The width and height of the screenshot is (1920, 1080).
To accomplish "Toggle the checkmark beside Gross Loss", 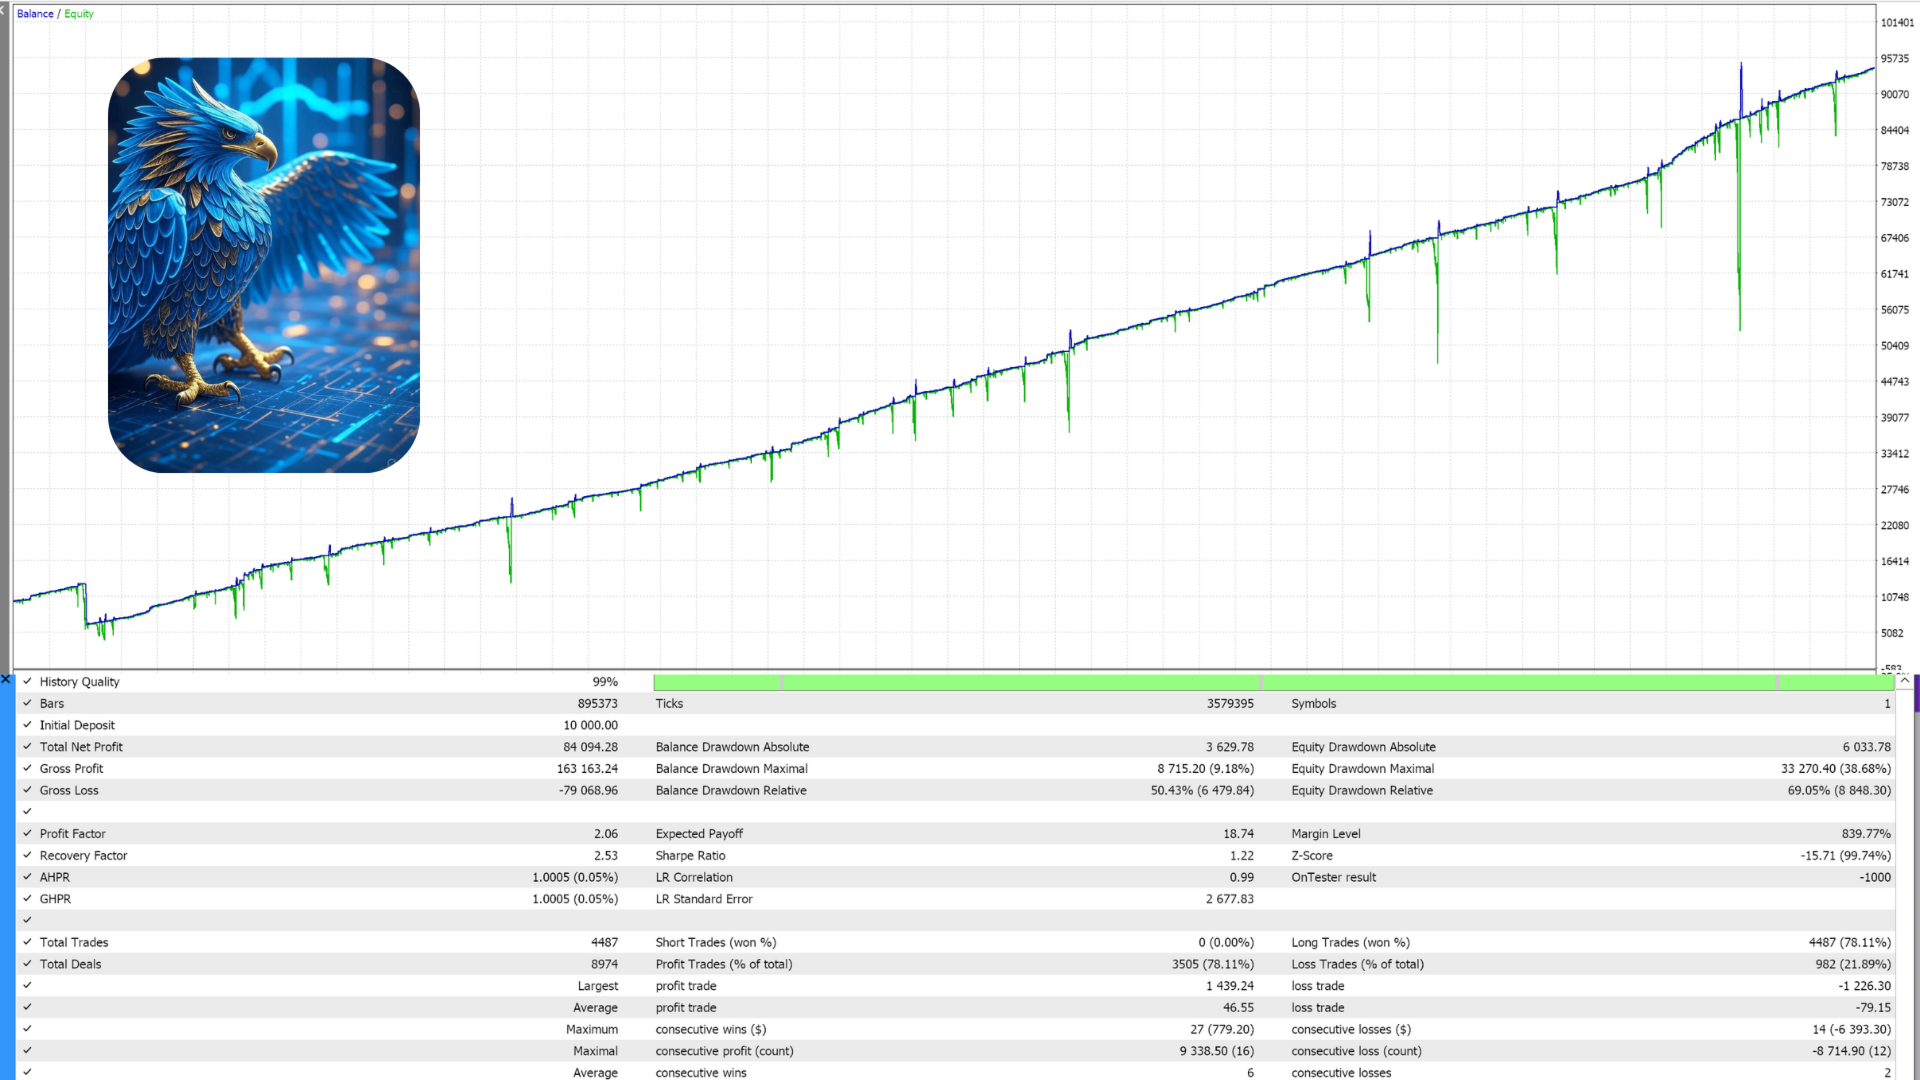I will pyautogui.click(x=27, y=790).
